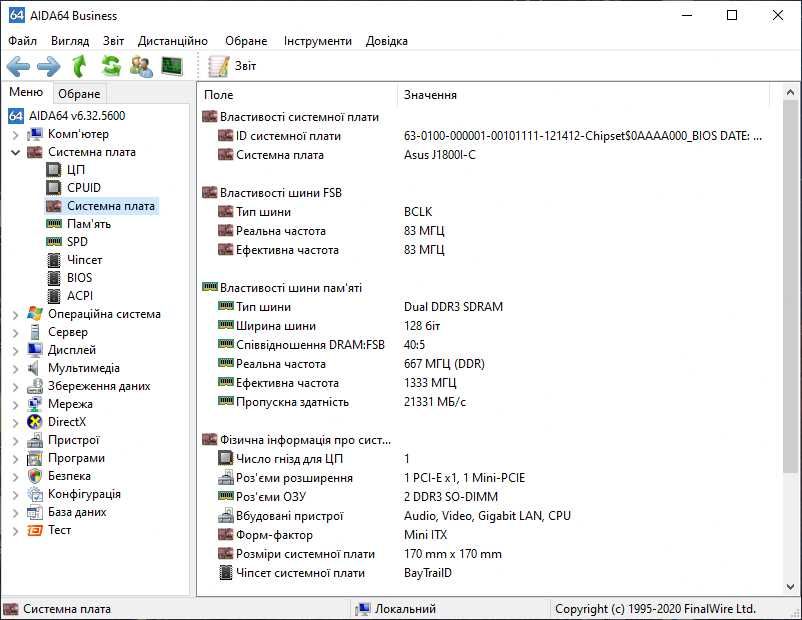The image size is (802, 620).
Task: Click the Тест orange benchmark icon
Action: pos(34,530)
